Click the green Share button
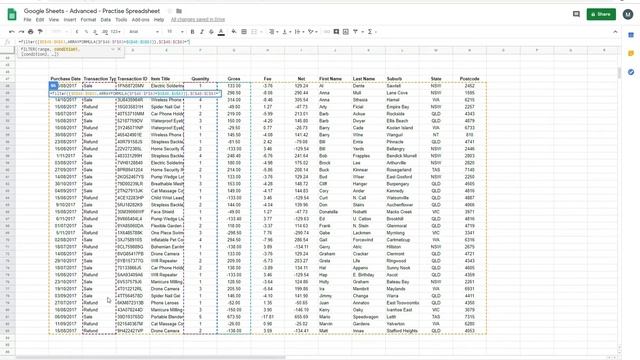Viewport: 640px width, 360px height. point(601,14)
